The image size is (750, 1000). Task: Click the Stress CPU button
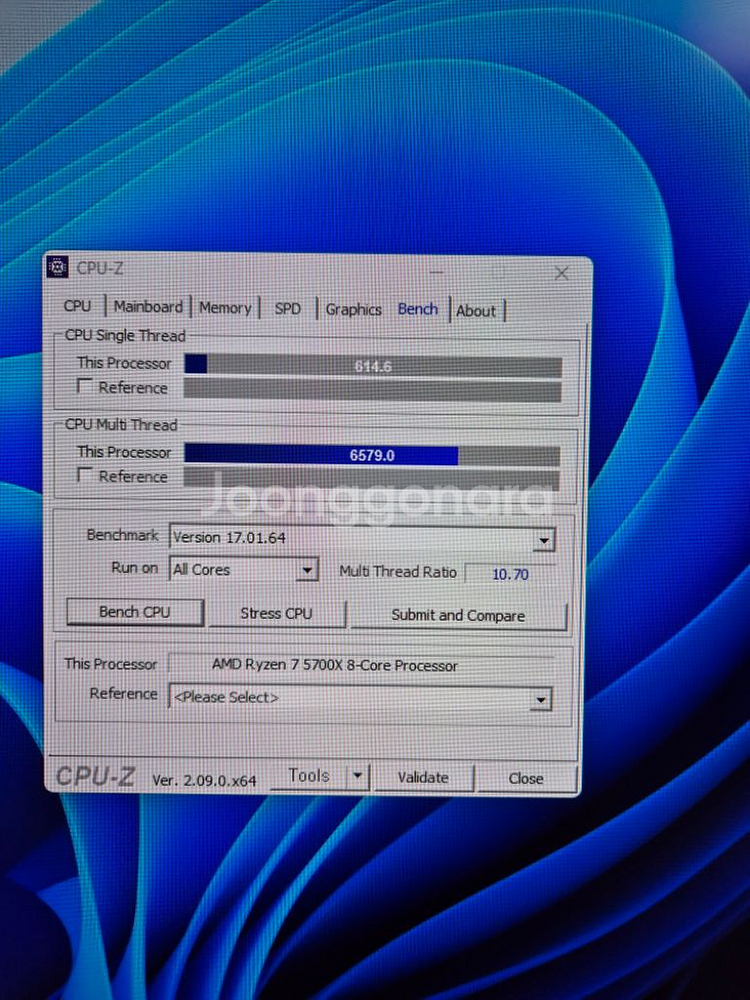click(276, 614)
